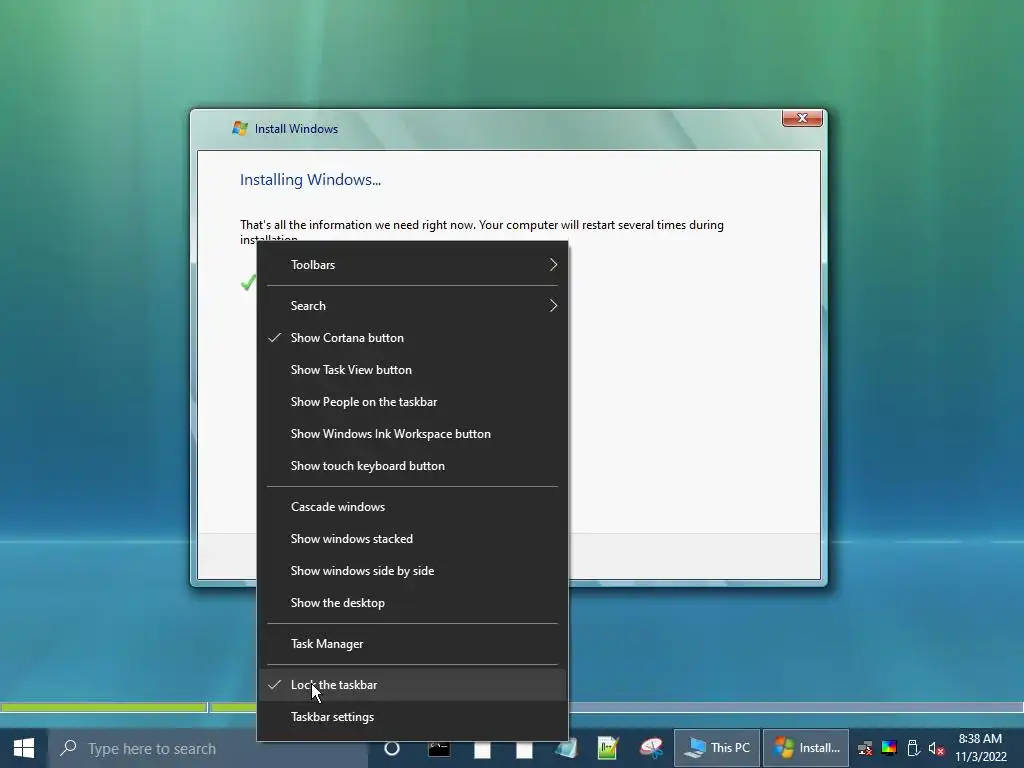This screenshot has height=768, width=1024.
Task: Switch to This PC taskbar window
Action: 717,748
